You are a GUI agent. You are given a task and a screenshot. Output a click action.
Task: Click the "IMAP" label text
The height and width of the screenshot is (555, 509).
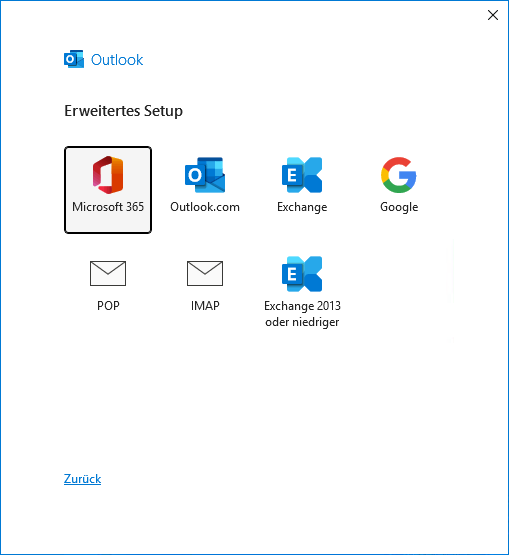205,305
